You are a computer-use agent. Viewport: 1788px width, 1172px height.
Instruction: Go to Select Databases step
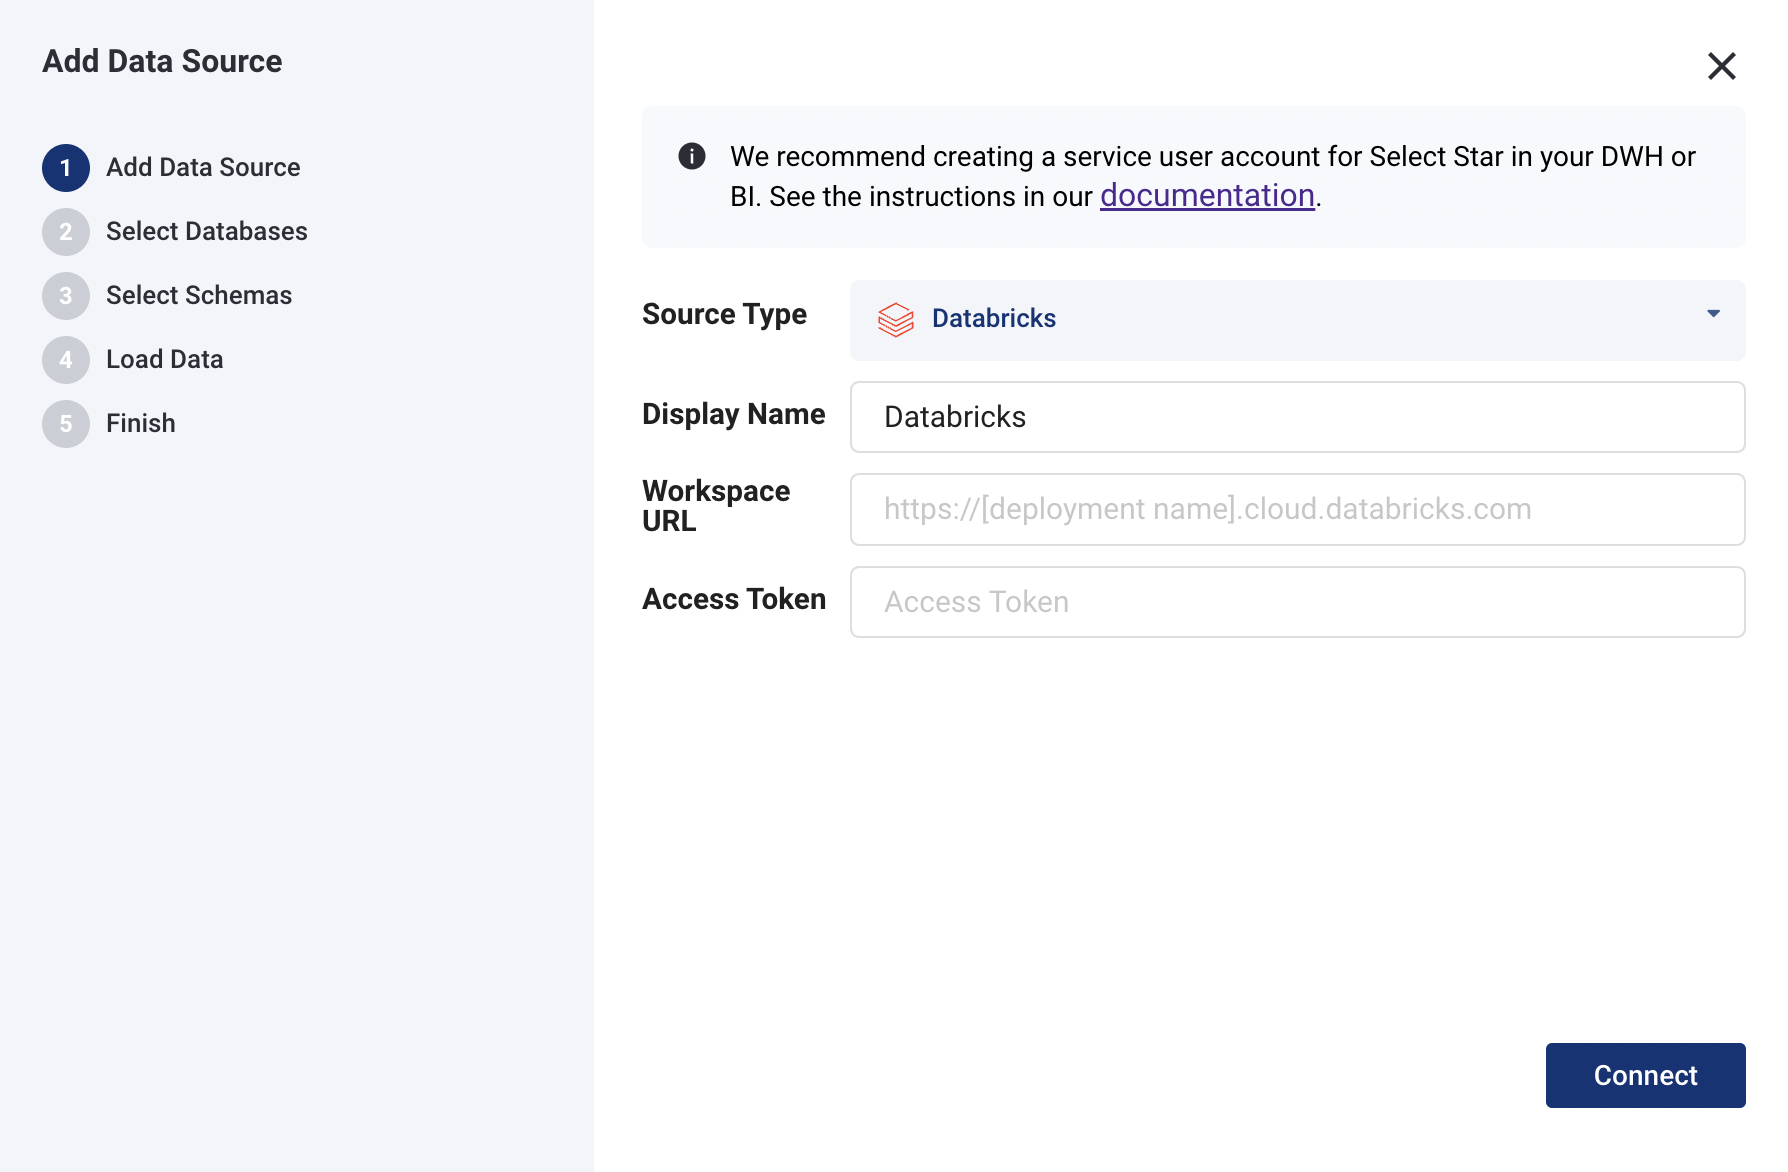point(206,232)
